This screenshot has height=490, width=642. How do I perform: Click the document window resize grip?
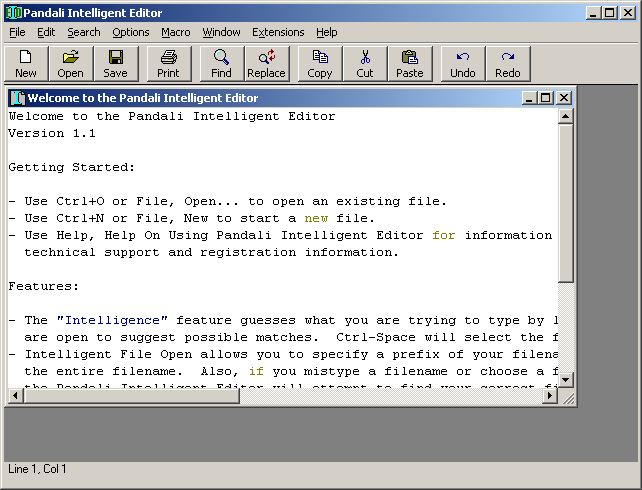click(568, 397)
